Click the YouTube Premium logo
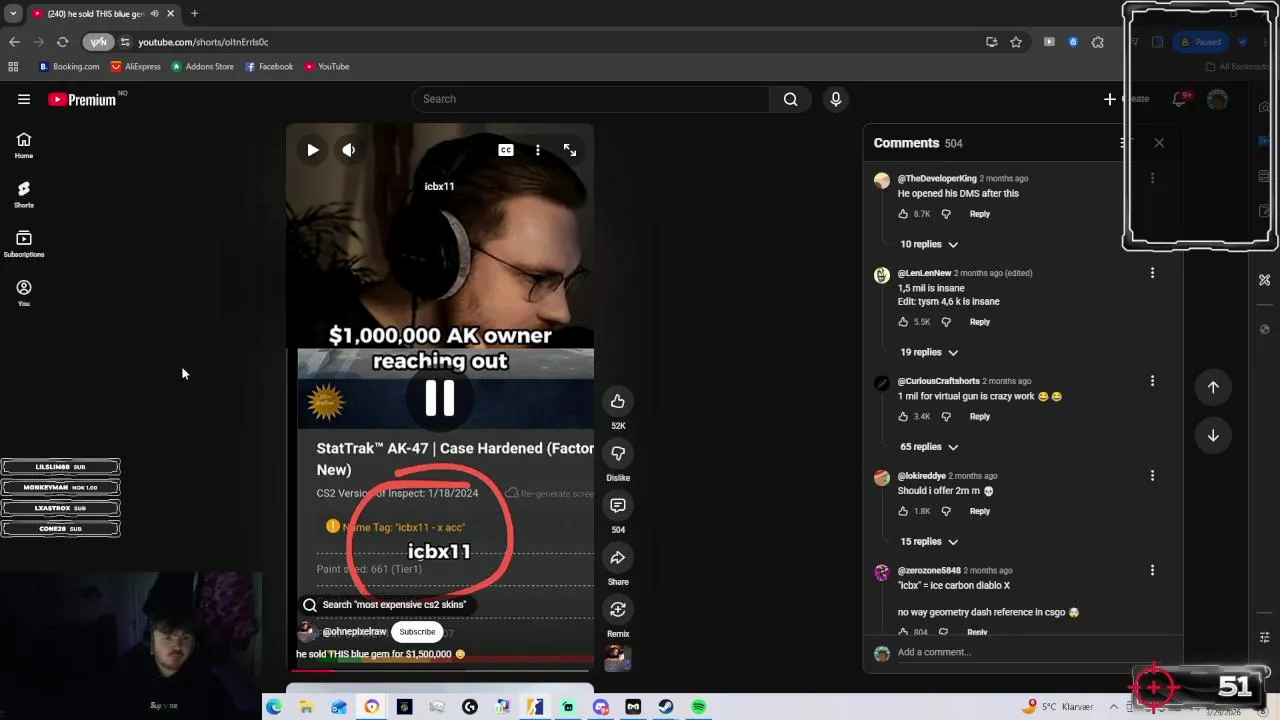Image resolution: width=1280 pixels, height=720 pixels. pos(82,99)
